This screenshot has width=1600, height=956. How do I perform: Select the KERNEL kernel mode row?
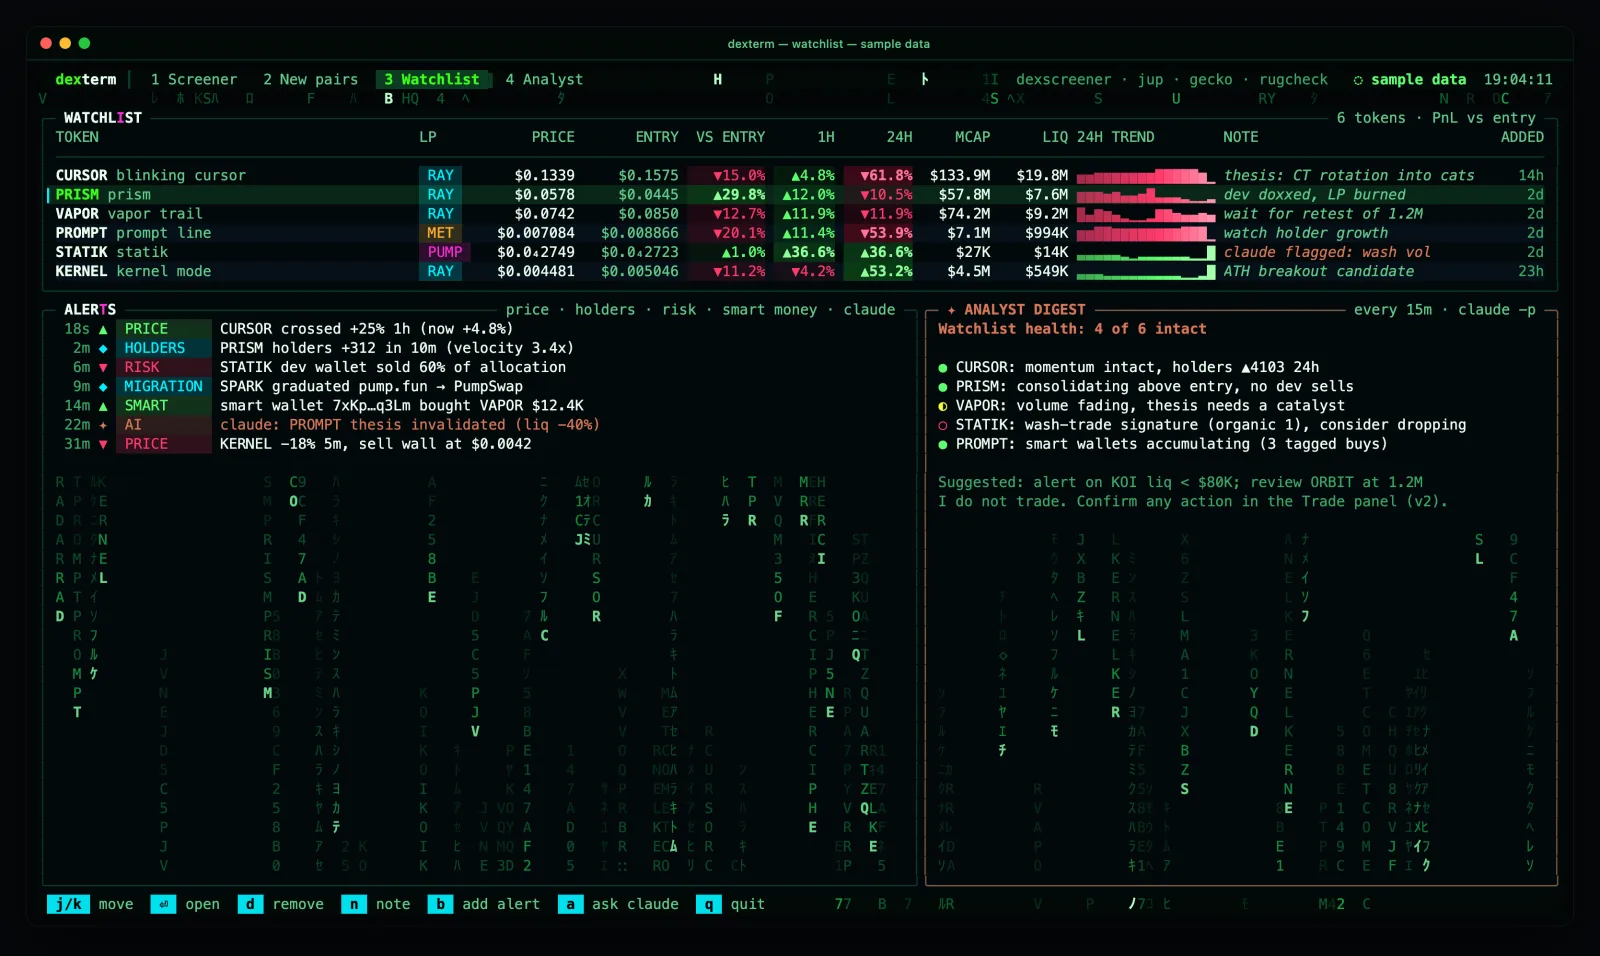799,271
